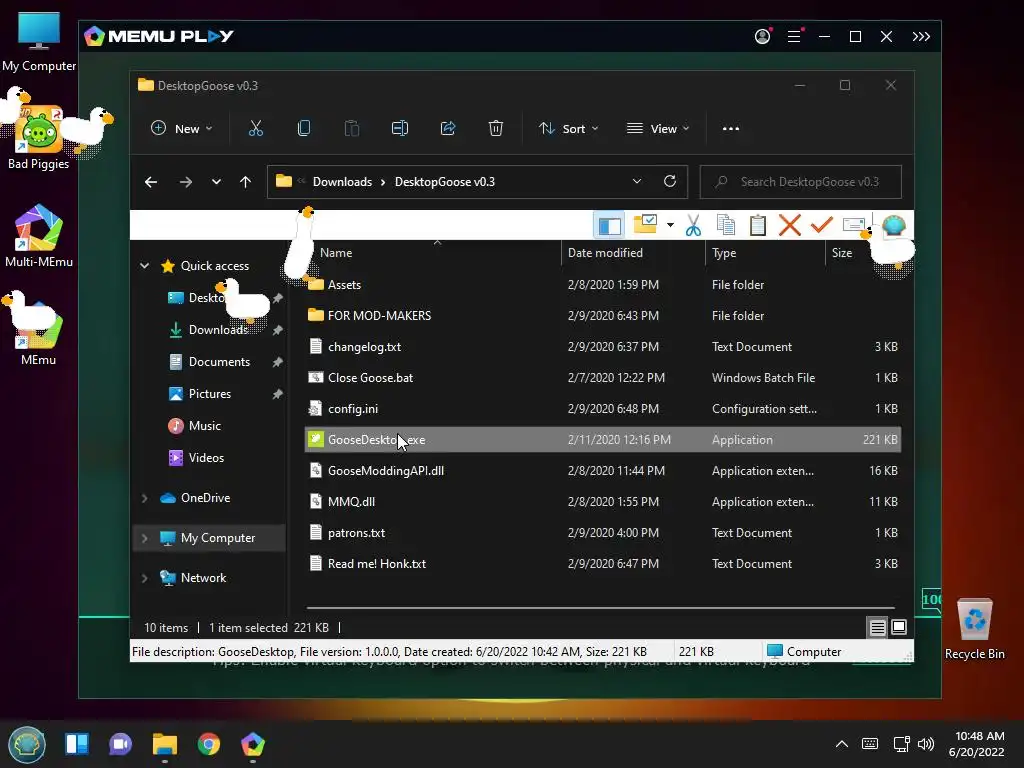Open Videos in the navigation pane

(206, 458)
